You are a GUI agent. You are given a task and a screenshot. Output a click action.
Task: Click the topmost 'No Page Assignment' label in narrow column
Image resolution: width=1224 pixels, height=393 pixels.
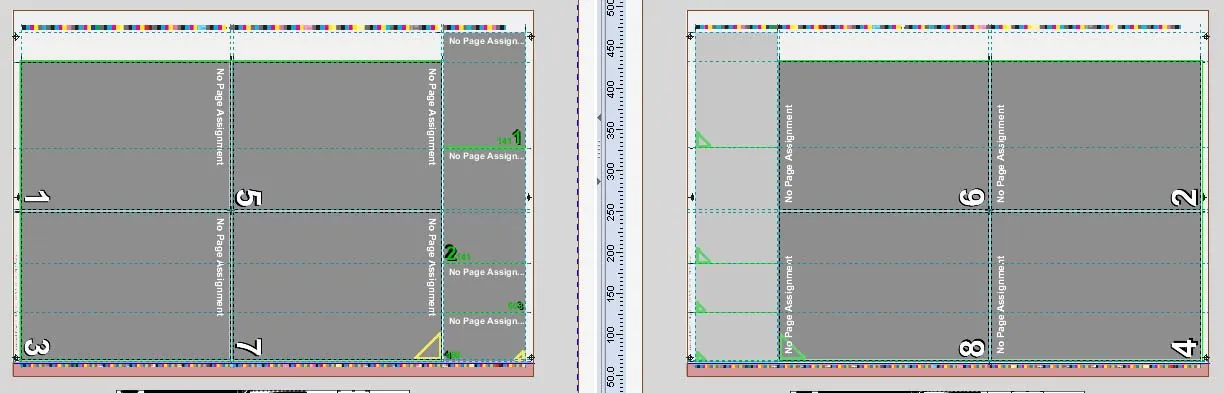point(486,41)
